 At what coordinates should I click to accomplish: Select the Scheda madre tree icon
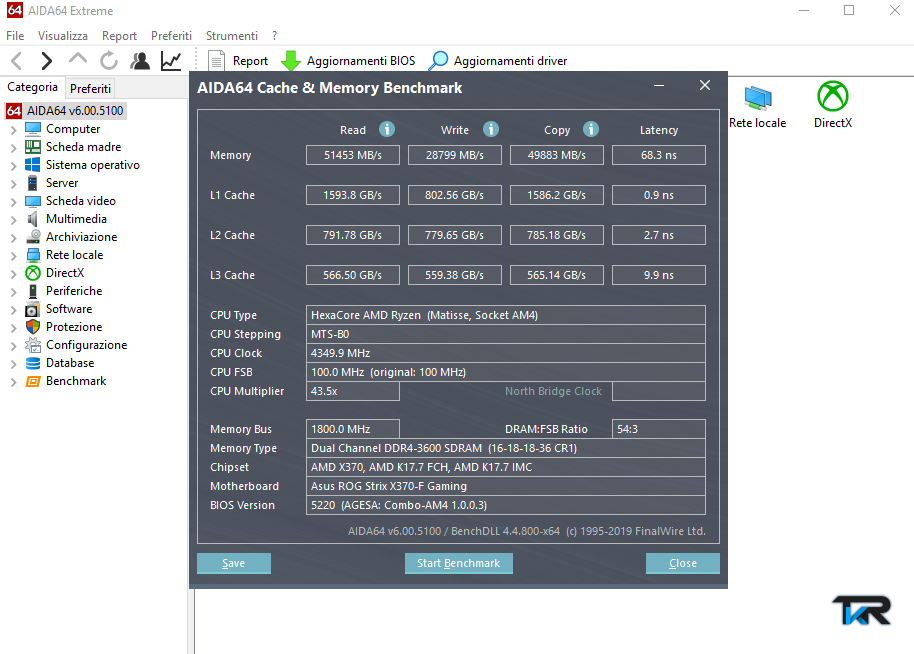[x=33, y=147]
